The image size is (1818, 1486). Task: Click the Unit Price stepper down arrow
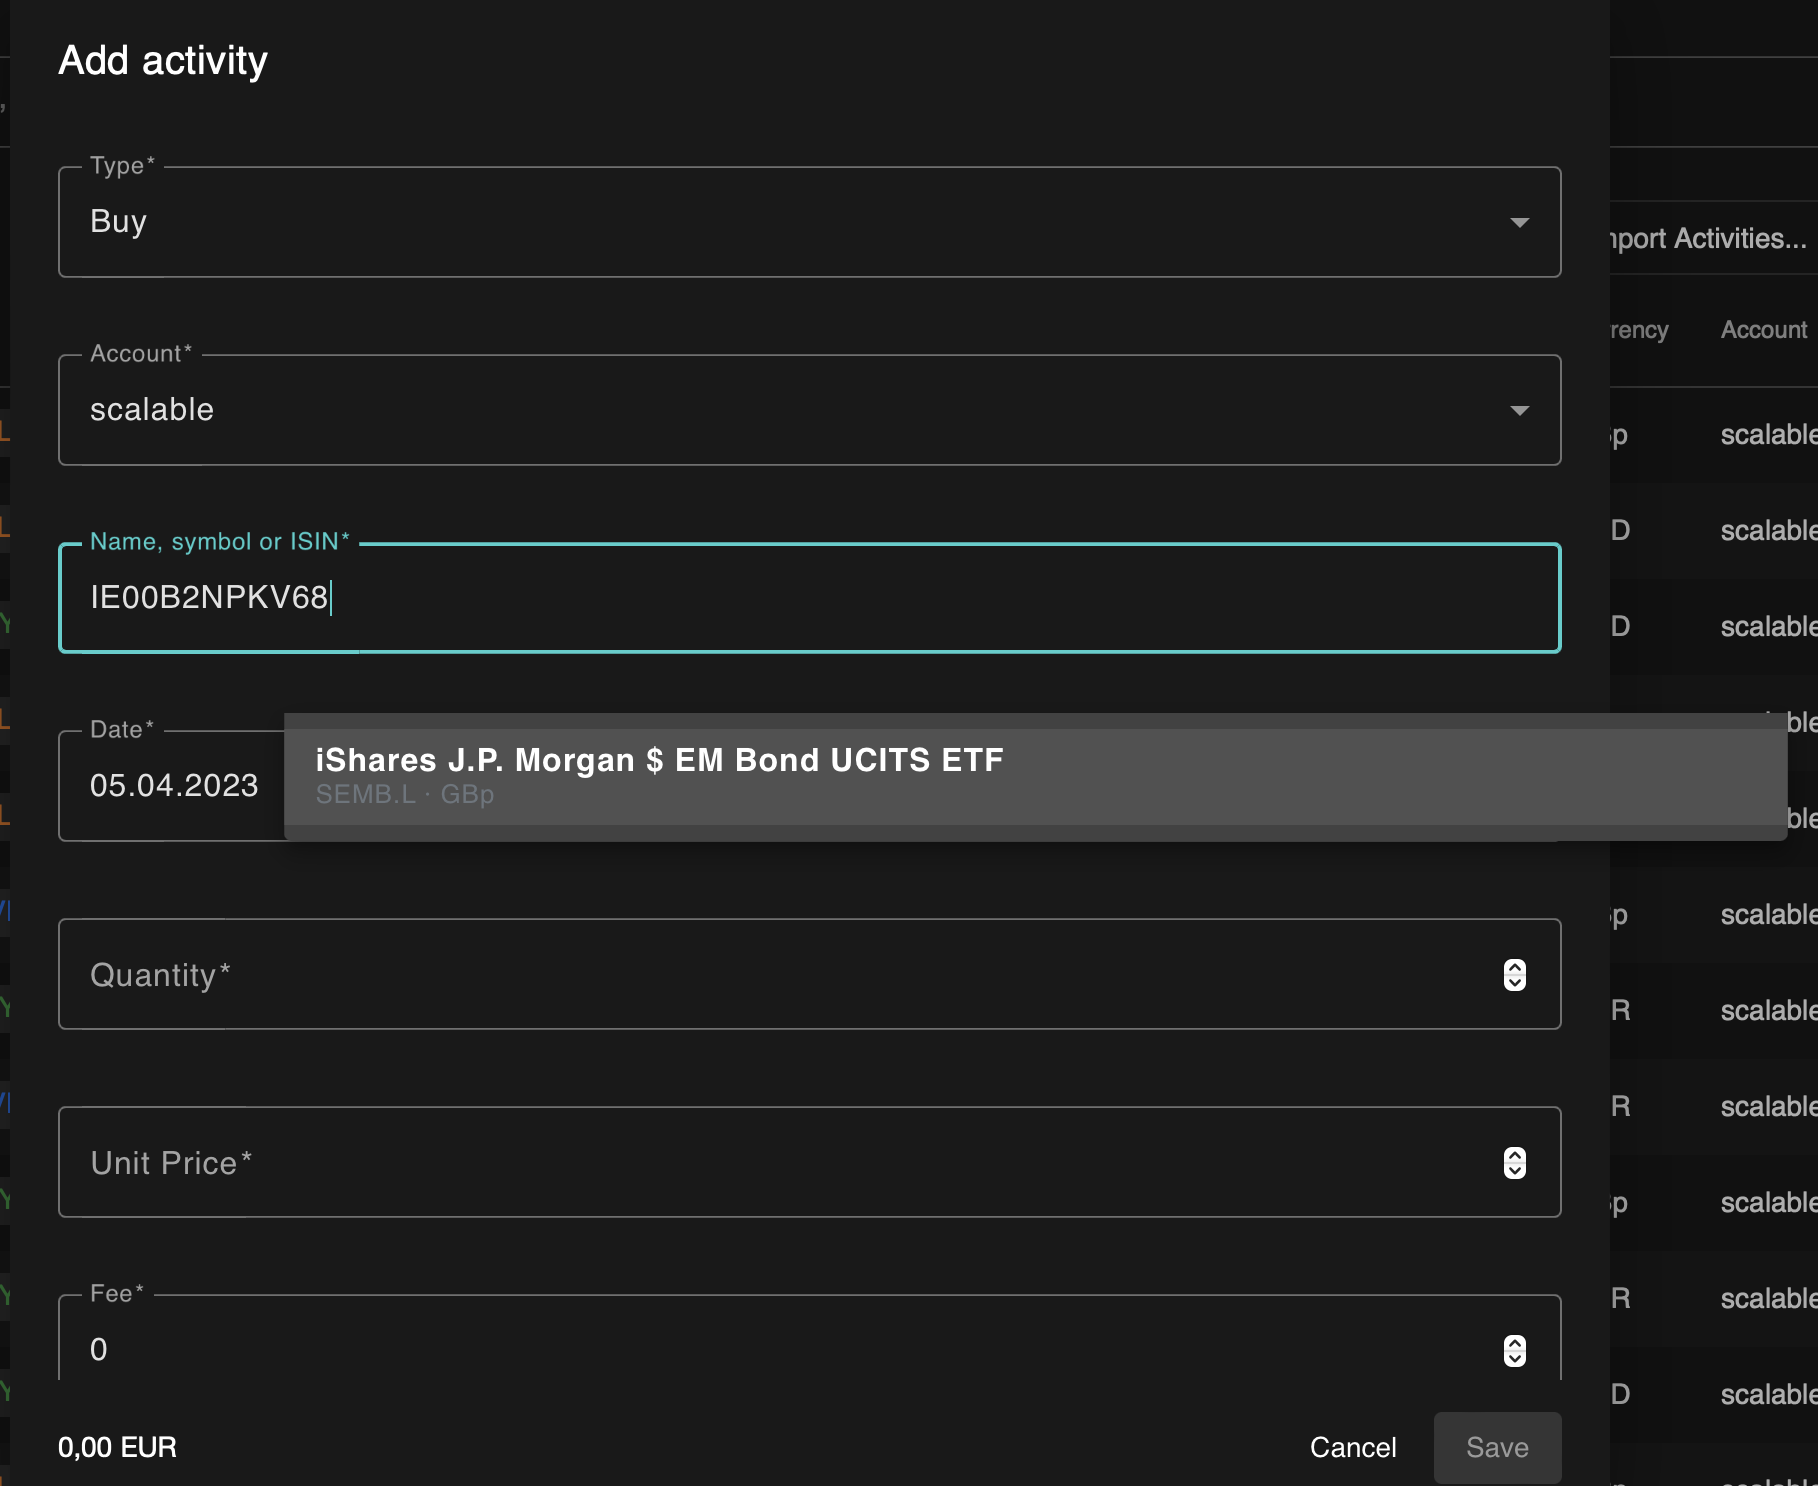click(x=1514, y=1171)
